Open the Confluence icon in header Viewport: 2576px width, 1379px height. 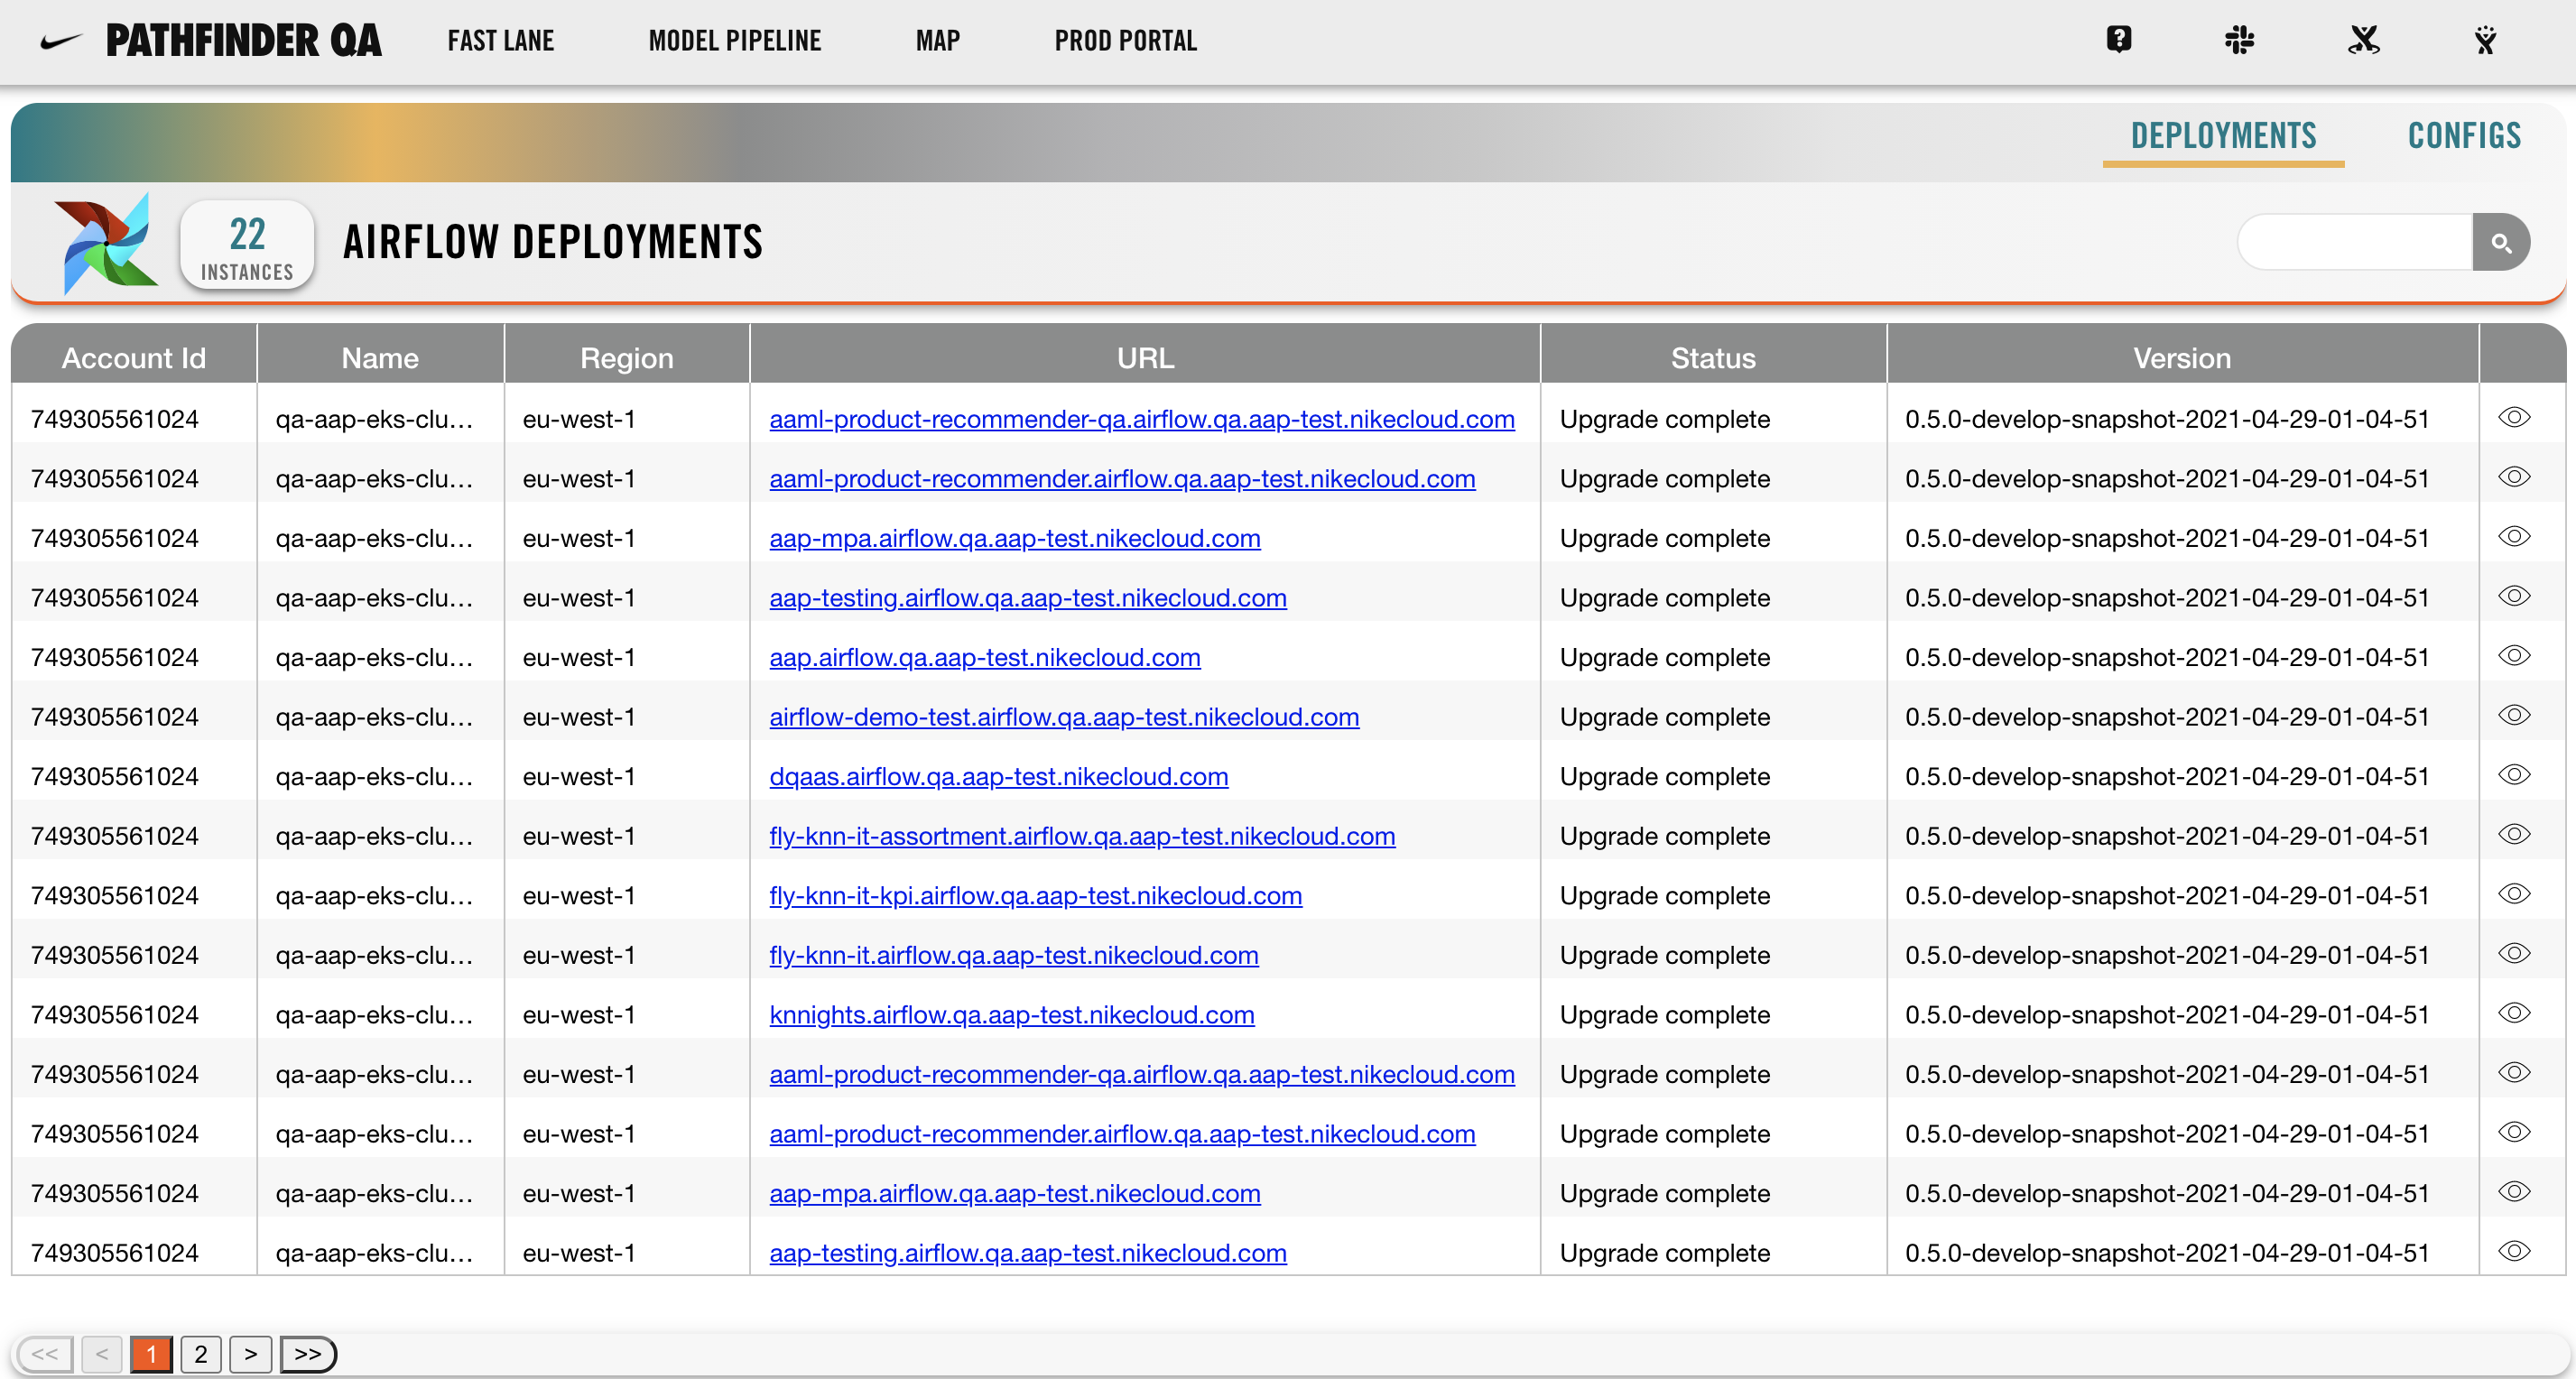tap(2363, 40)
